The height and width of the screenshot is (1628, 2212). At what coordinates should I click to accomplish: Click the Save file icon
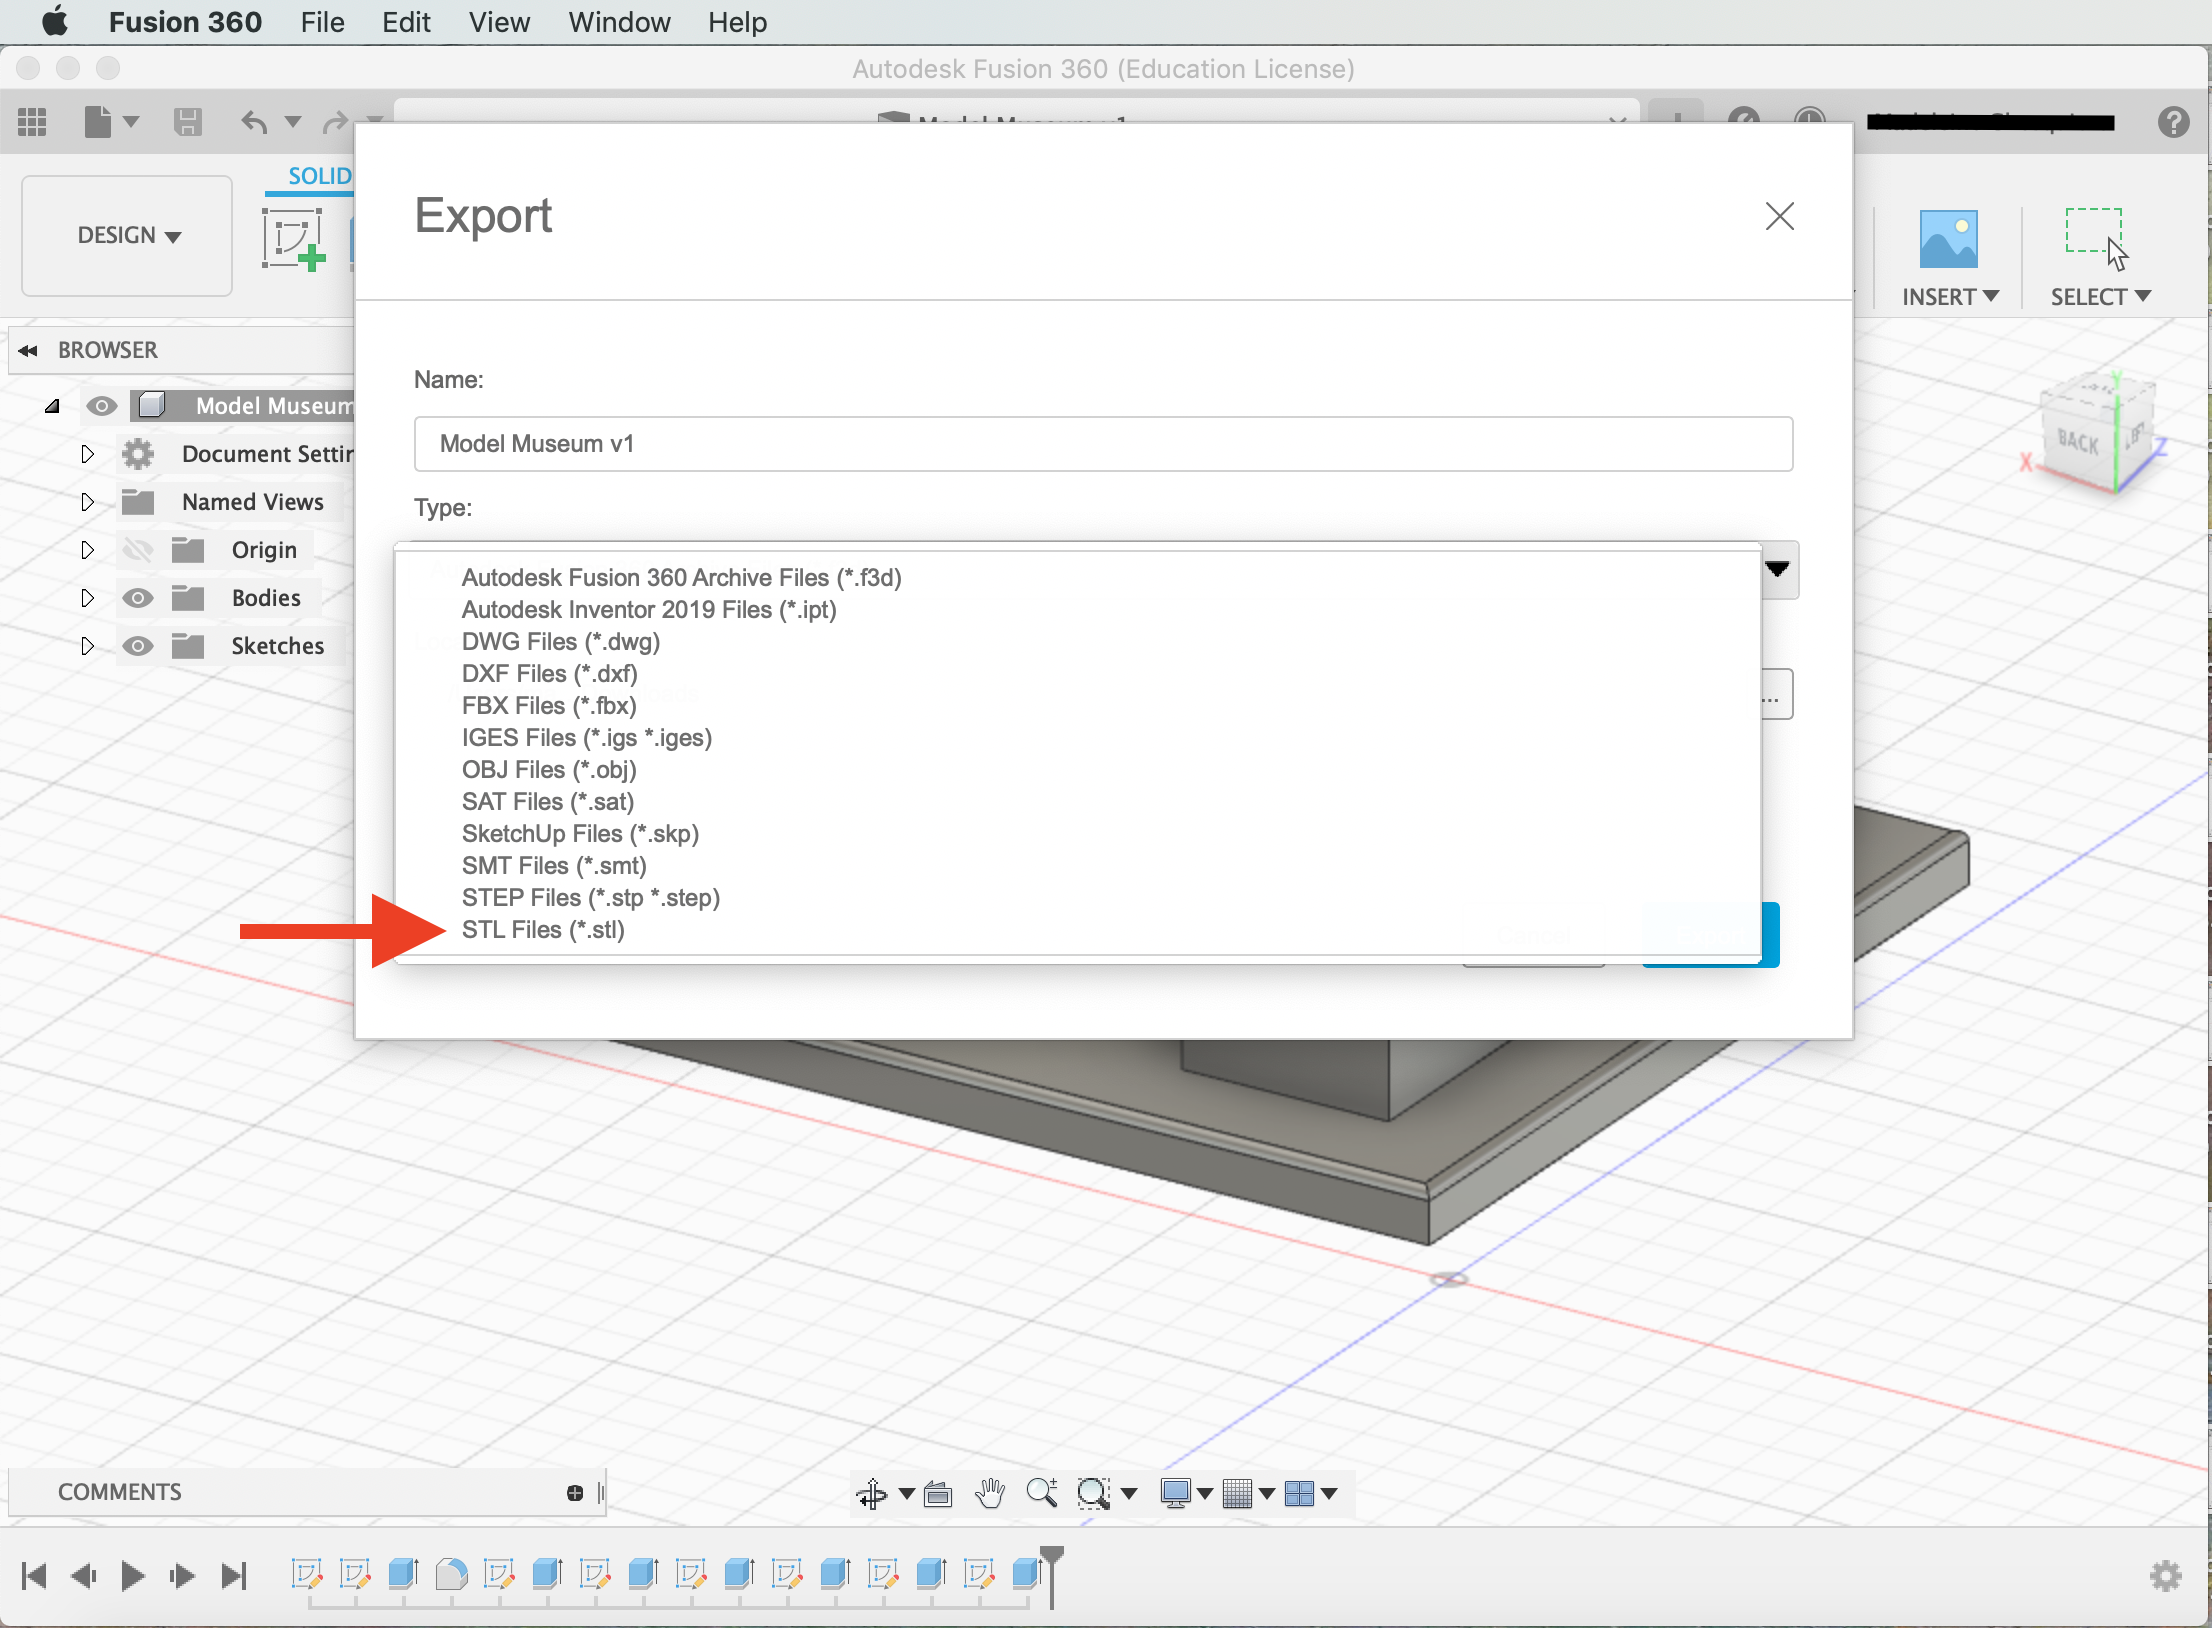pyautogui.click(x=189, y=120)
